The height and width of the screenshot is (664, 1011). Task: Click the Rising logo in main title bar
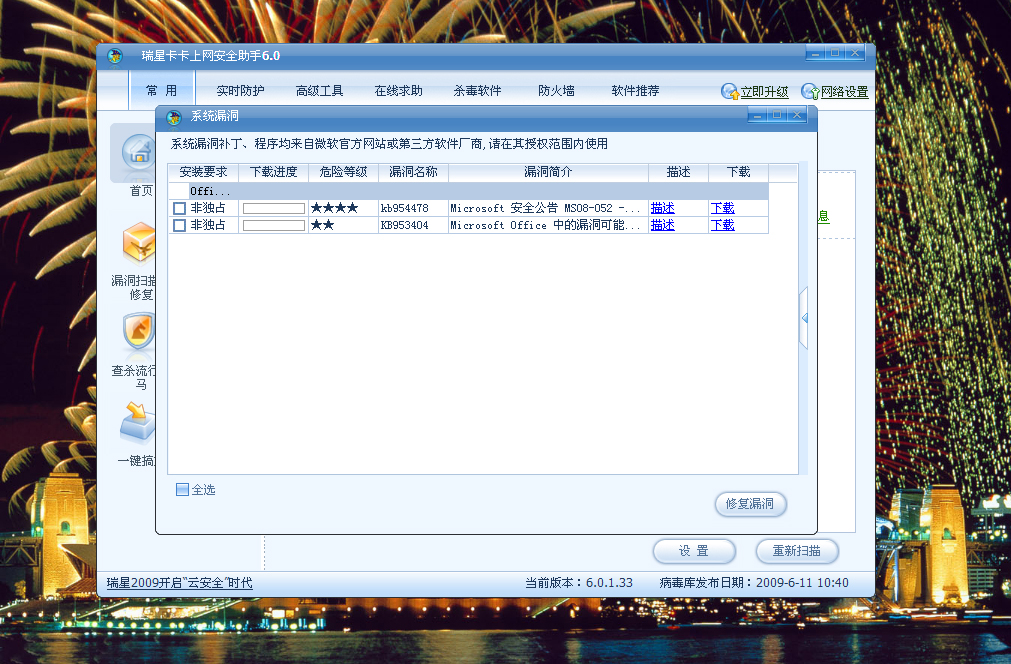coord(115,56)
